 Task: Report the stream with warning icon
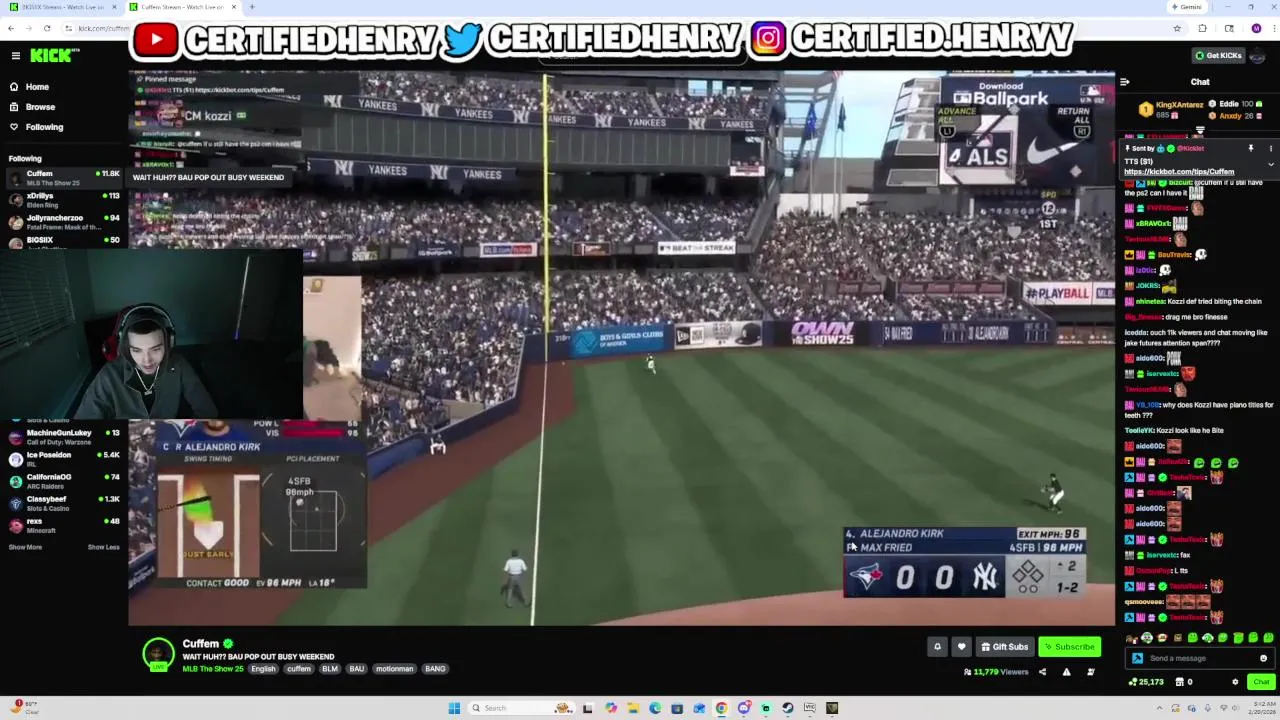point(1066,672)
